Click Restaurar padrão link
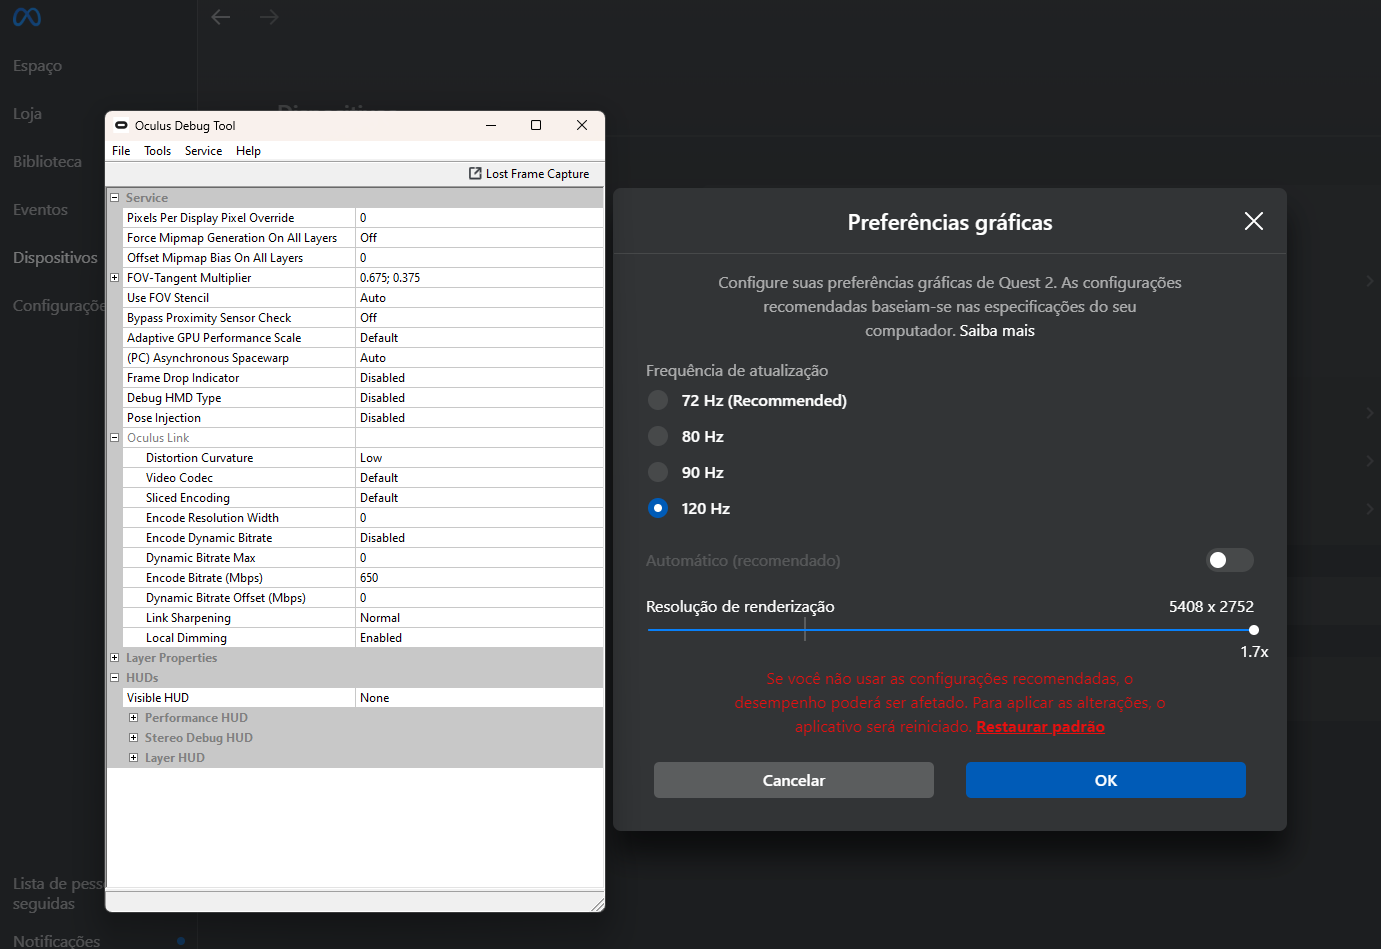 pyautogui.click(x=1040, y=727)
